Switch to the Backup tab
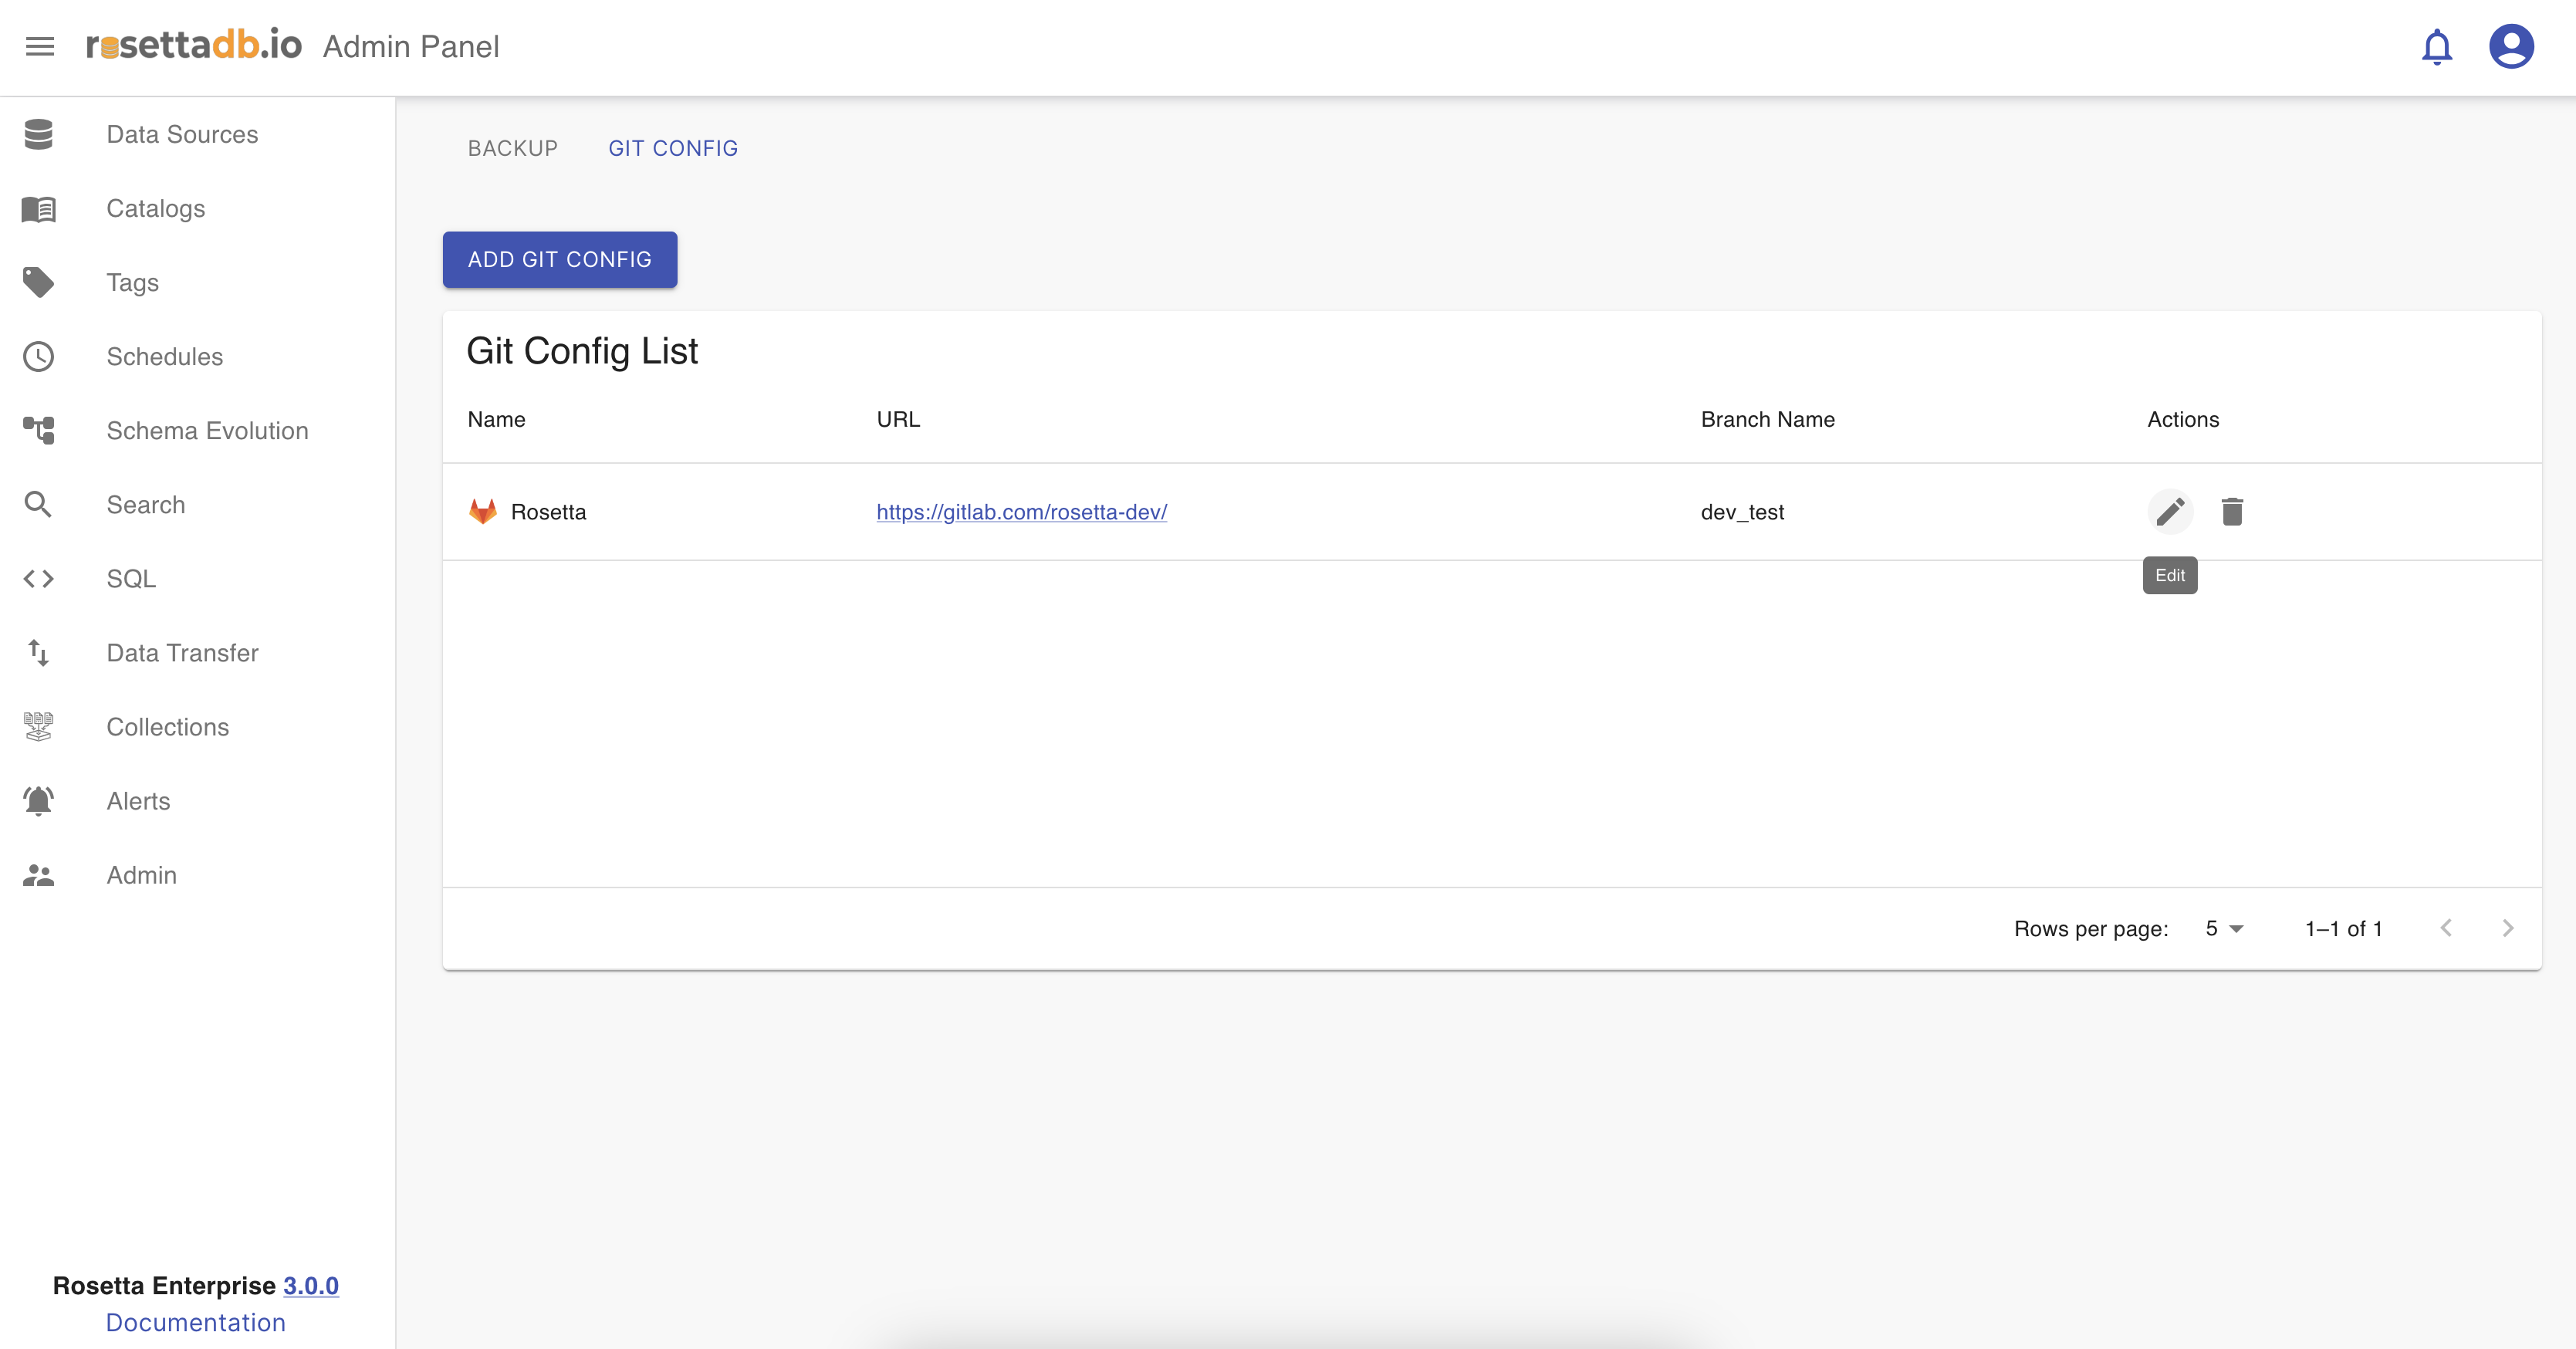 tap(512, 148)
